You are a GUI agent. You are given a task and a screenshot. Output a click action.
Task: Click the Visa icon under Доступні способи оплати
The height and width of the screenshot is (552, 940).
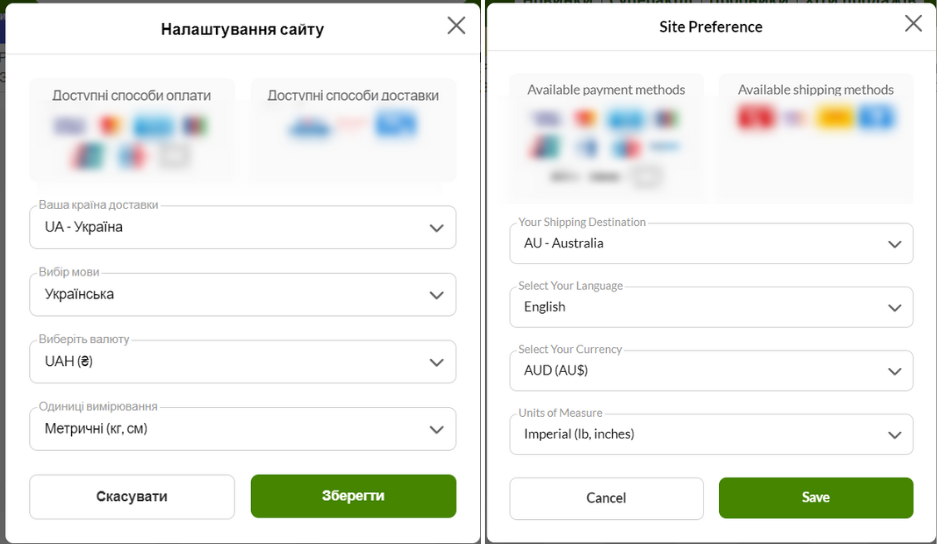pos(69,126)
